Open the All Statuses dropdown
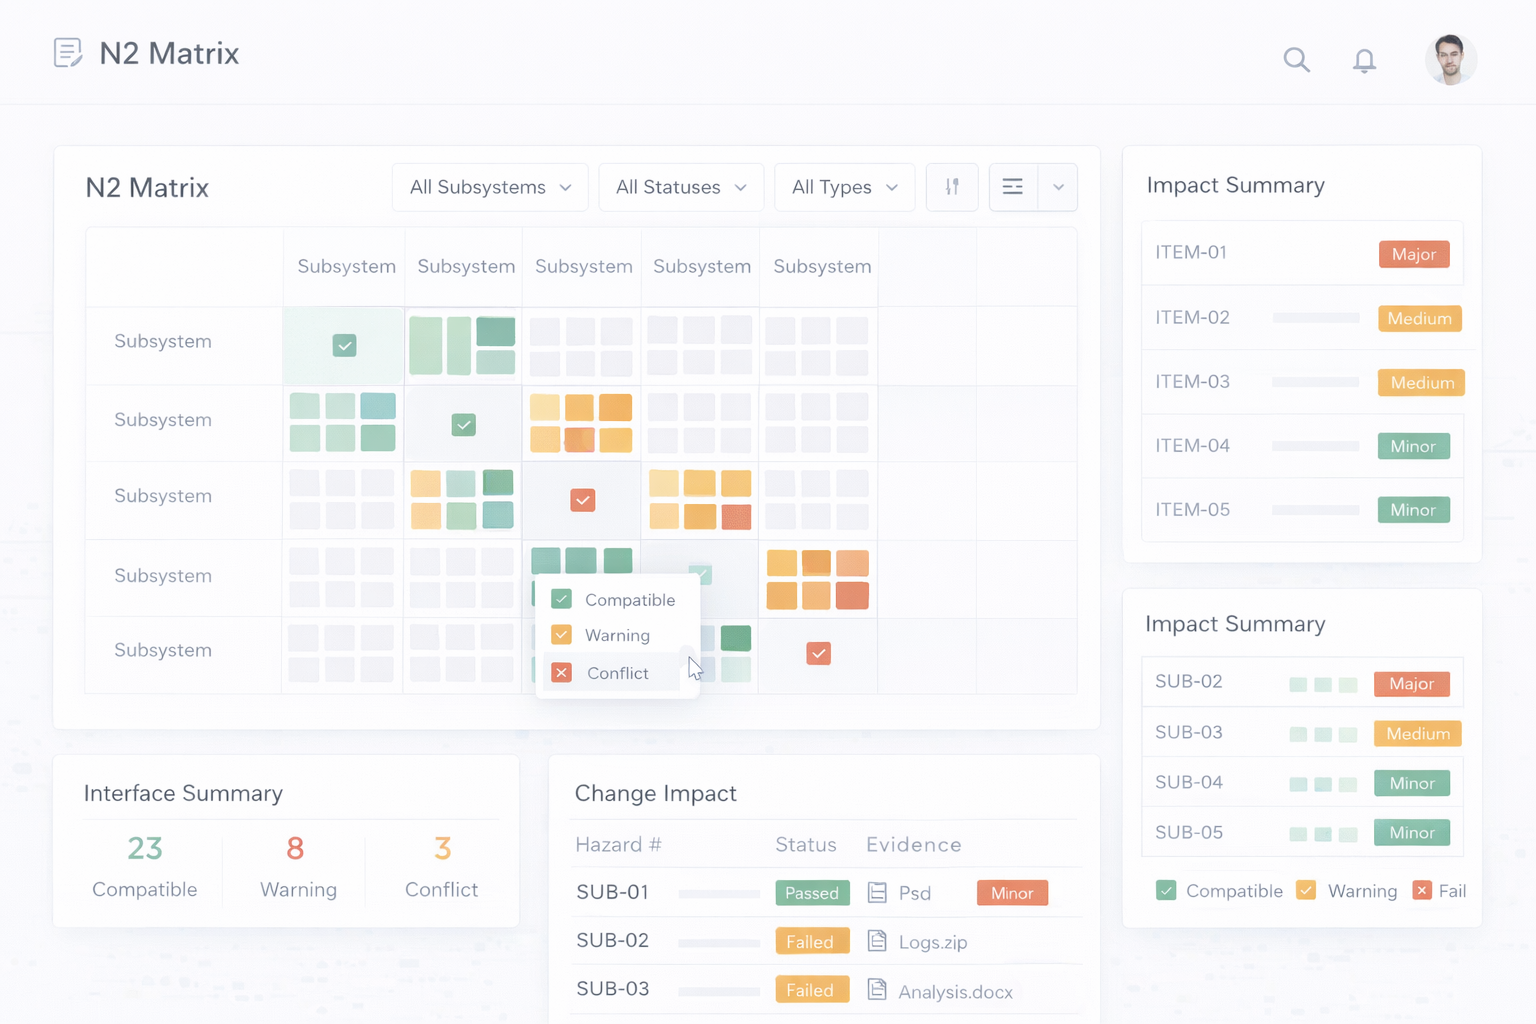Image resolution: width=1536 pixels, height=1024 pixels. click(681, 187)
